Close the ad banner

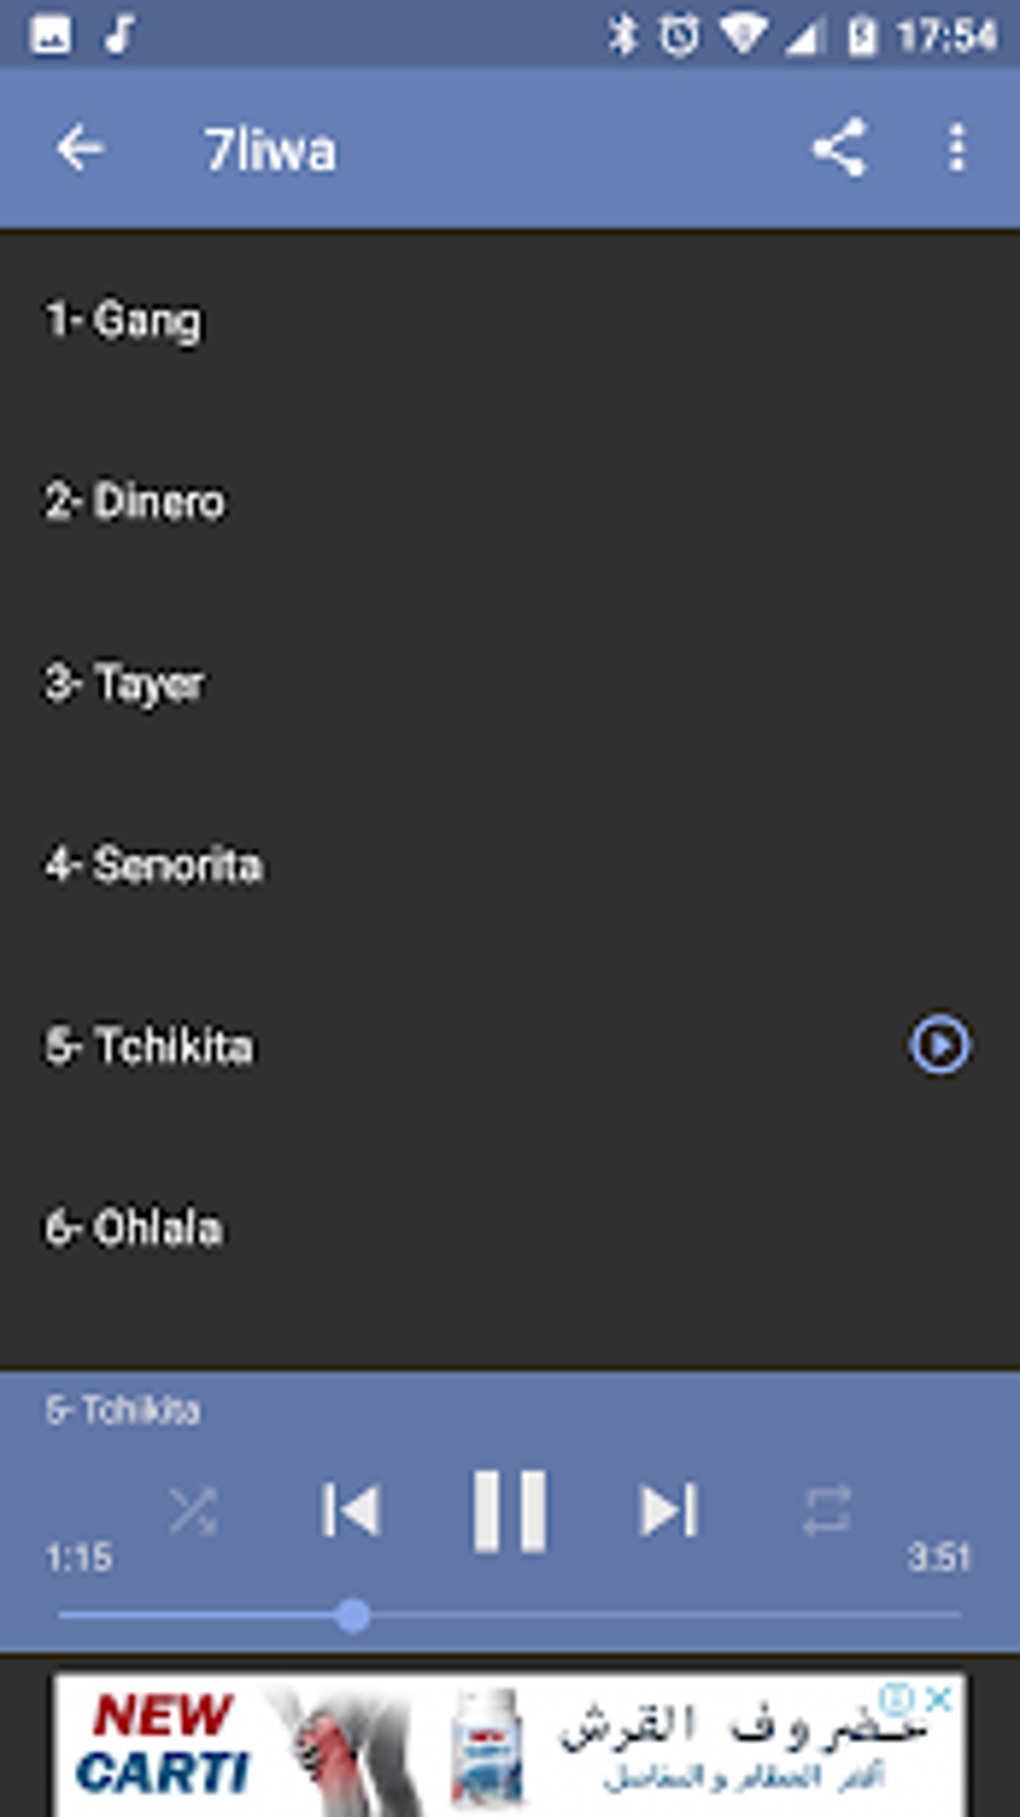[940, 1697]
